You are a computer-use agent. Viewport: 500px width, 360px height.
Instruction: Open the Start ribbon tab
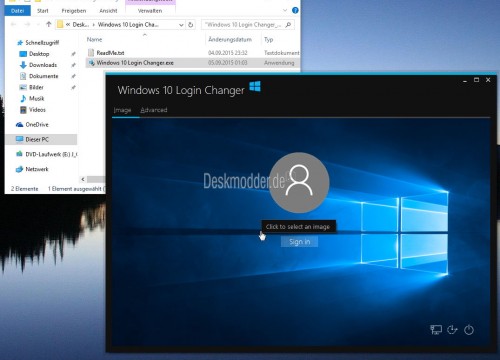coord(43,11)
